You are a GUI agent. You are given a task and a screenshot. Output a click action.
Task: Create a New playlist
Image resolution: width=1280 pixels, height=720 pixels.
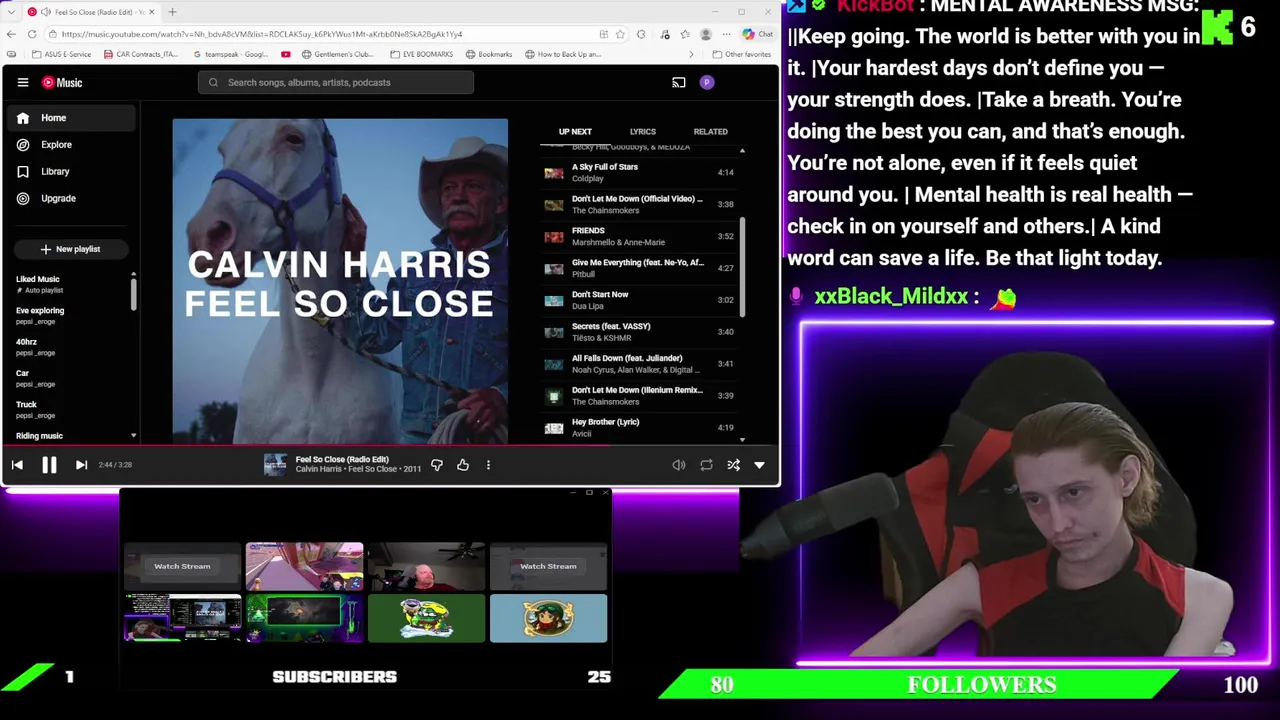[70, 249]
